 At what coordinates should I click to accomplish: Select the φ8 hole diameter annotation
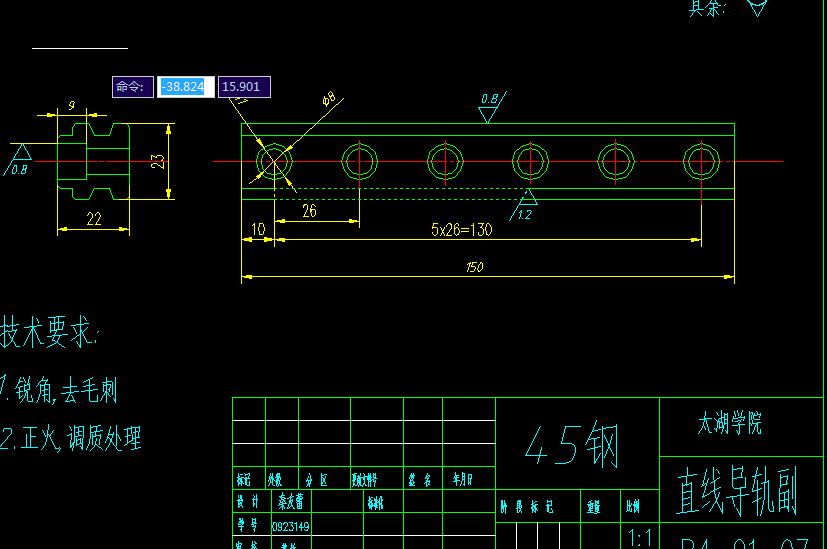click(x=329, y=98)
